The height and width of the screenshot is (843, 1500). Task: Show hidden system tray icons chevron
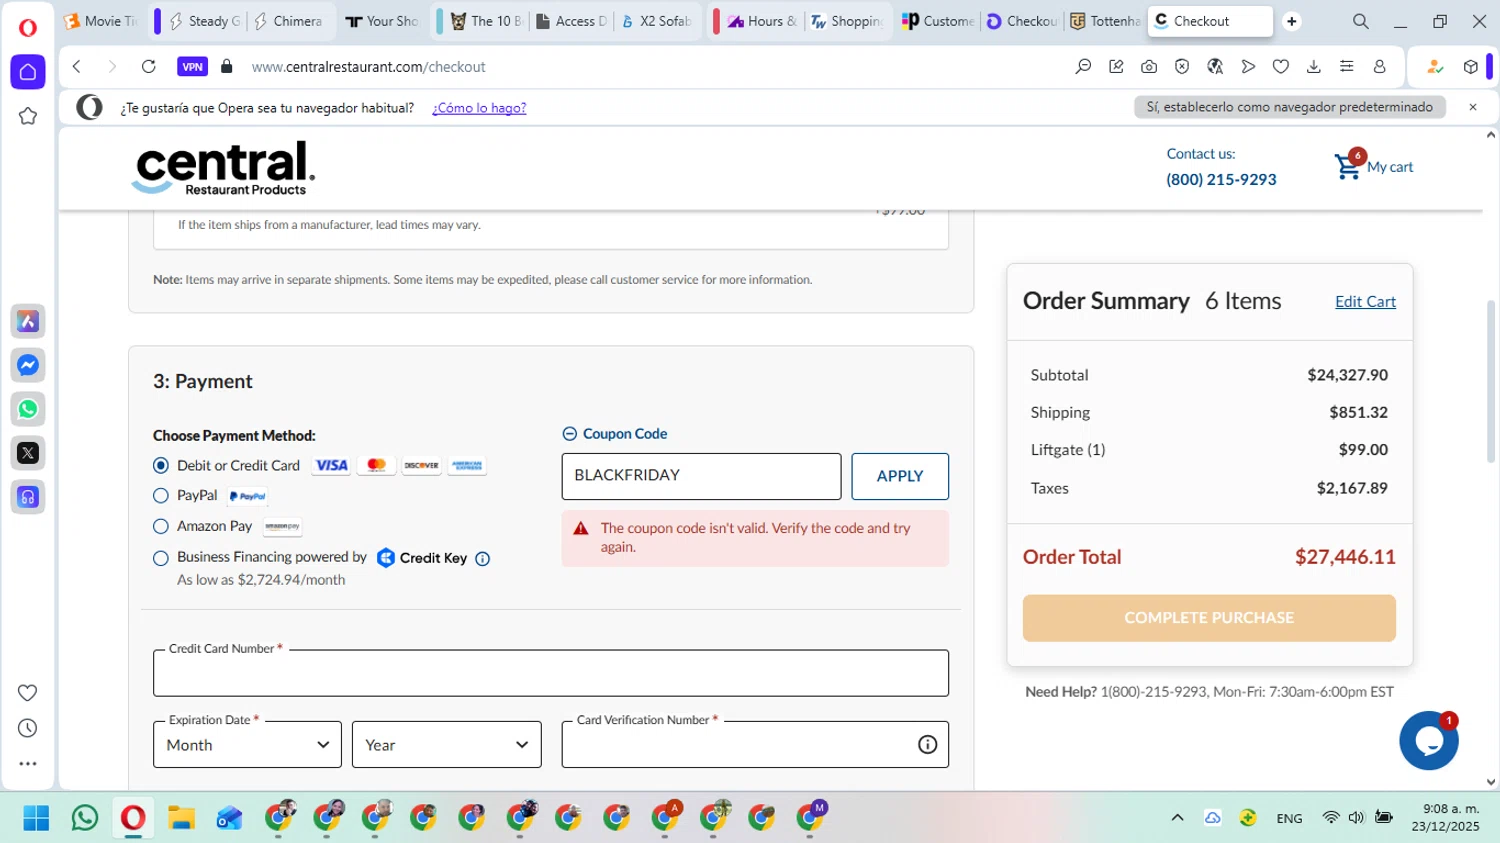[x=1177, y=818]
